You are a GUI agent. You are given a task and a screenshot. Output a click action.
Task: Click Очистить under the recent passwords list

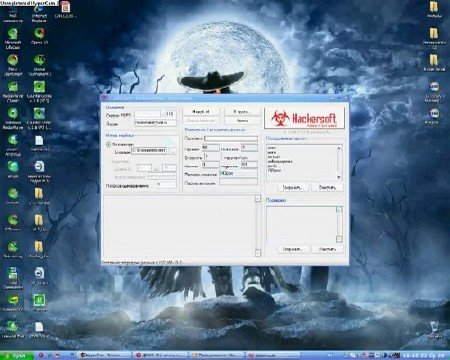[x=327, y=188]
